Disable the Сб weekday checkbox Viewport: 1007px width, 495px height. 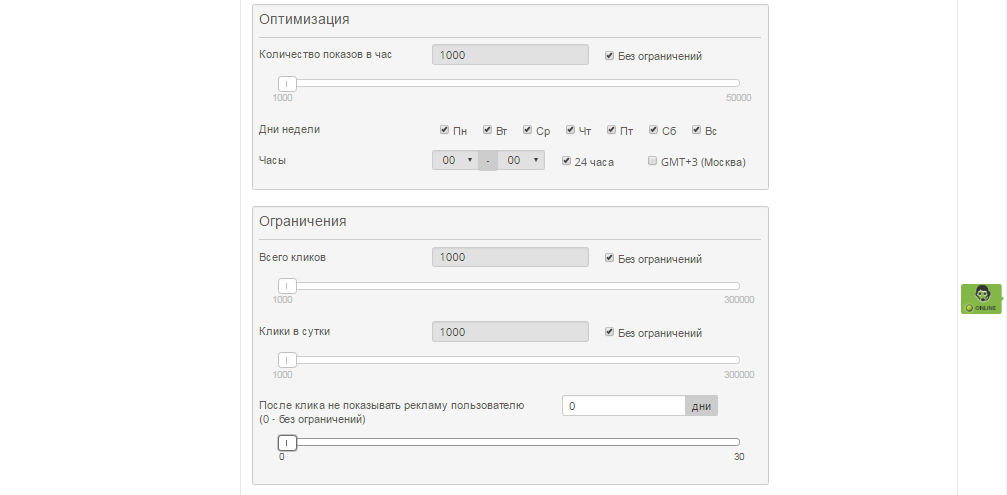click(653, 130)
